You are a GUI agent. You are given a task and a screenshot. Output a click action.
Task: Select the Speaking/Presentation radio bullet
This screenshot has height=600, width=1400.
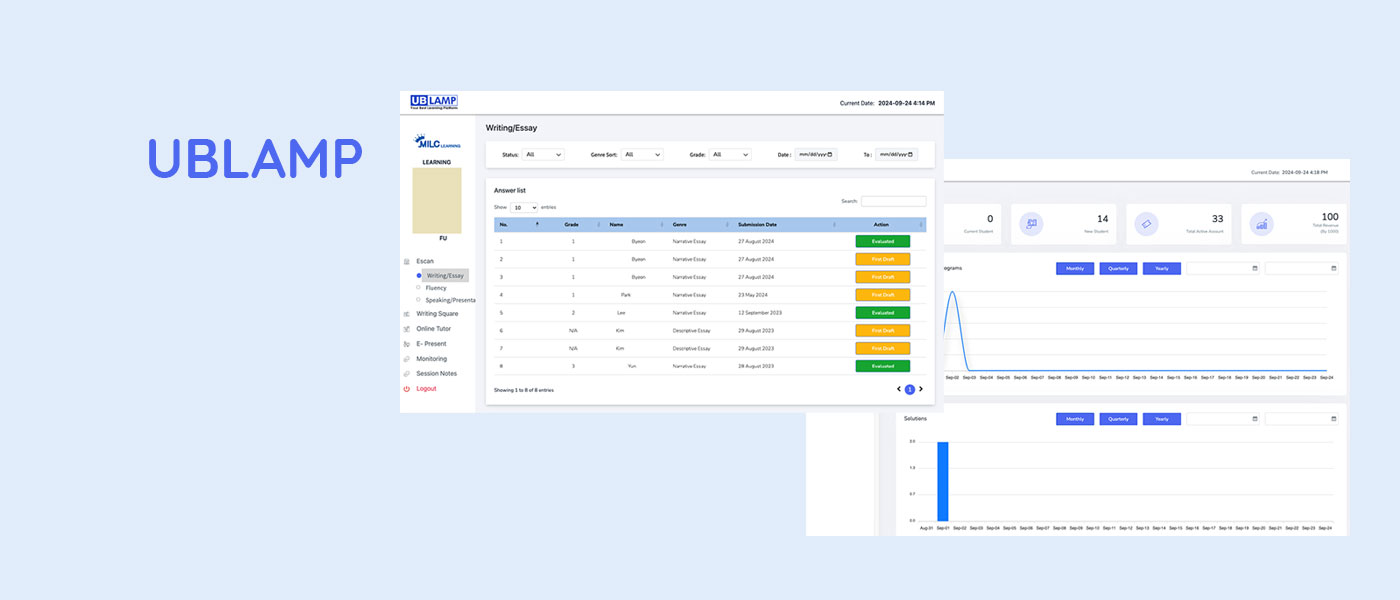[x=419, y=299]
